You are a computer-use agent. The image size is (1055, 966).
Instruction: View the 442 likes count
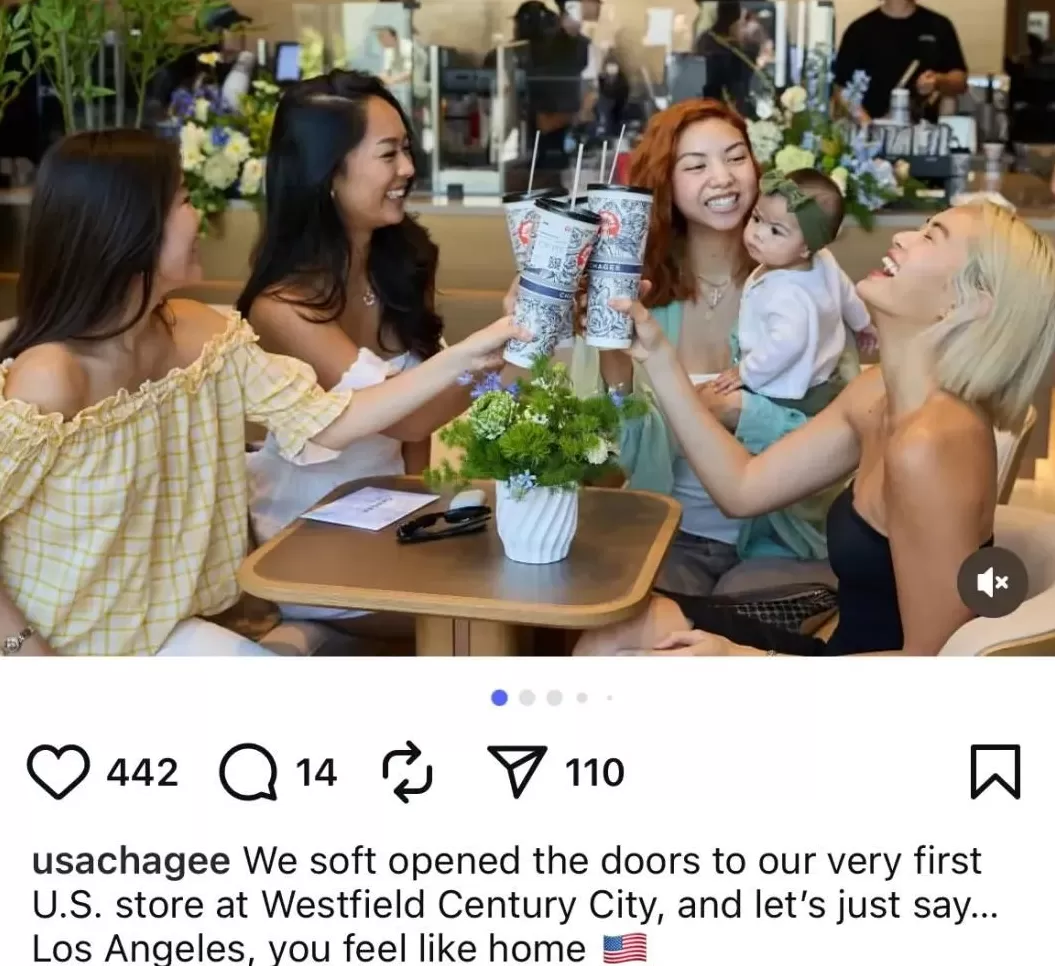click(143, 772)
